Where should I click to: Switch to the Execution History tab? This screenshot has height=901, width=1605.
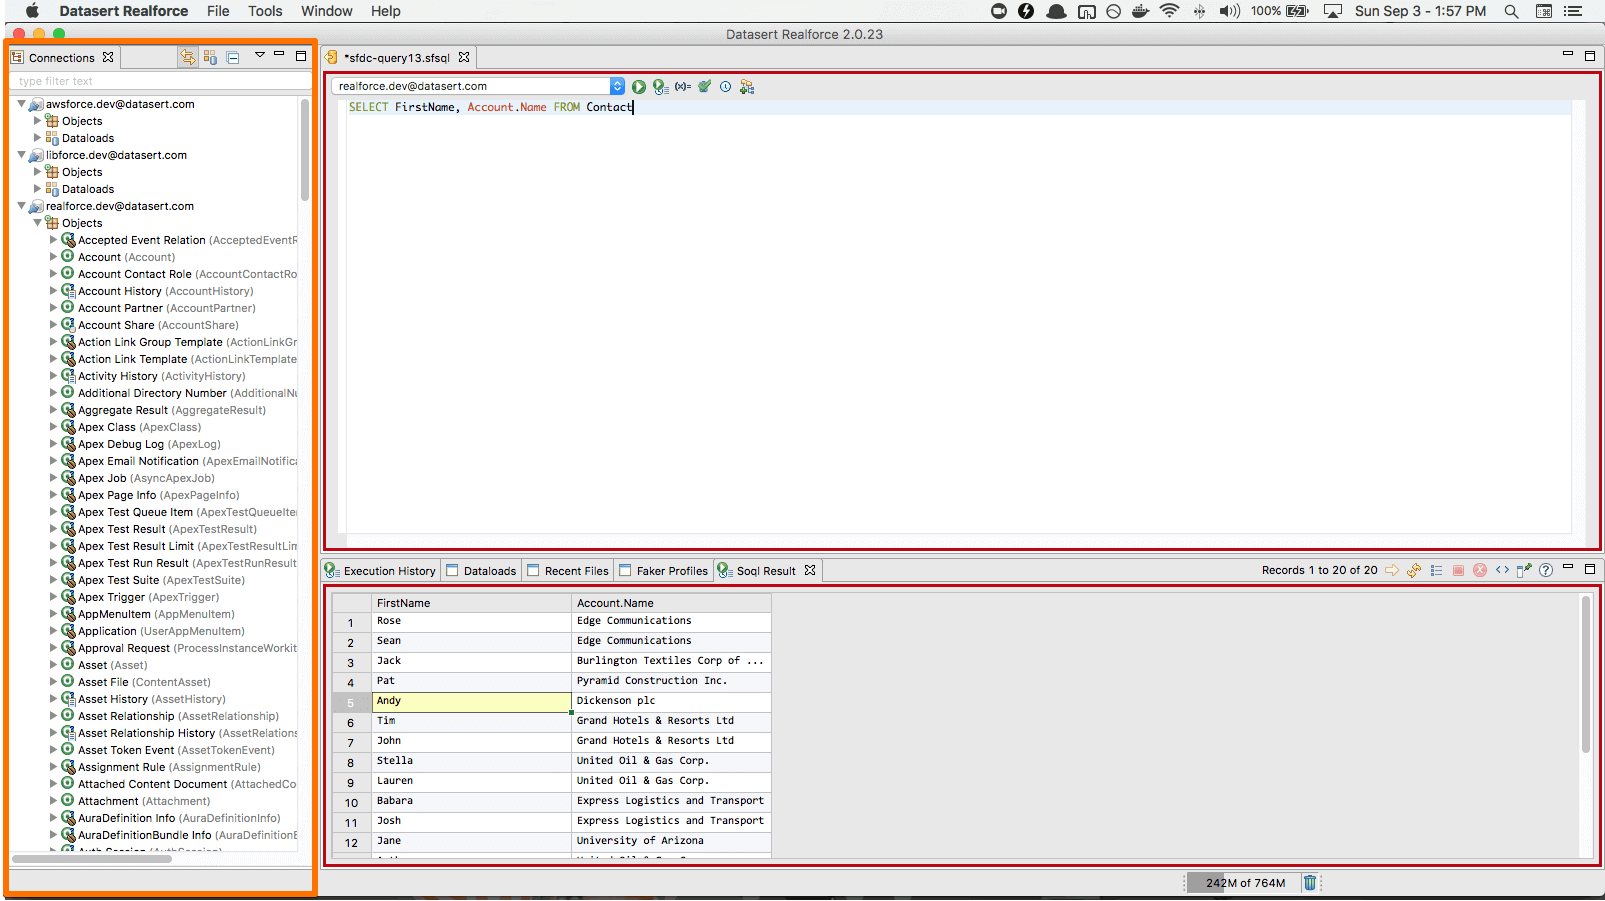coord(389,571)
